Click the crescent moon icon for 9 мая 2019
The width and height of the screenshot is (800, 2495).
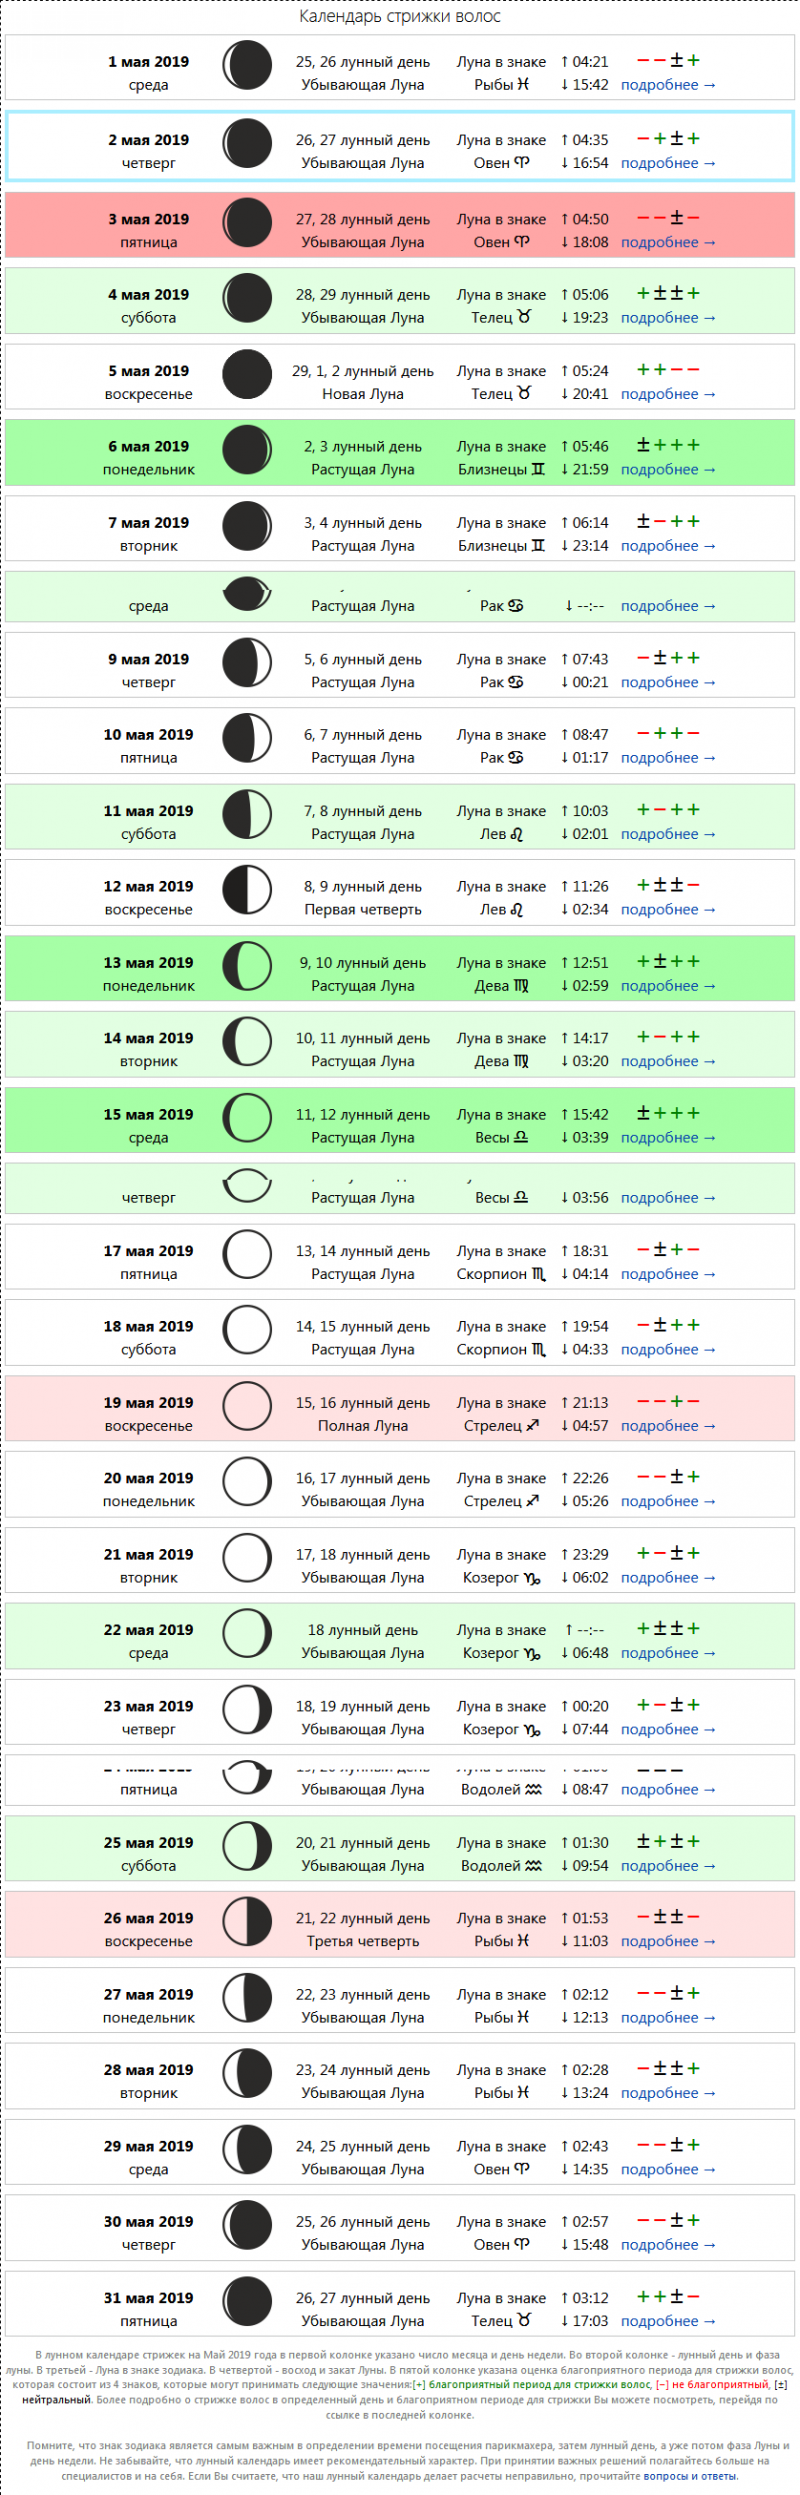coord(247,663)
